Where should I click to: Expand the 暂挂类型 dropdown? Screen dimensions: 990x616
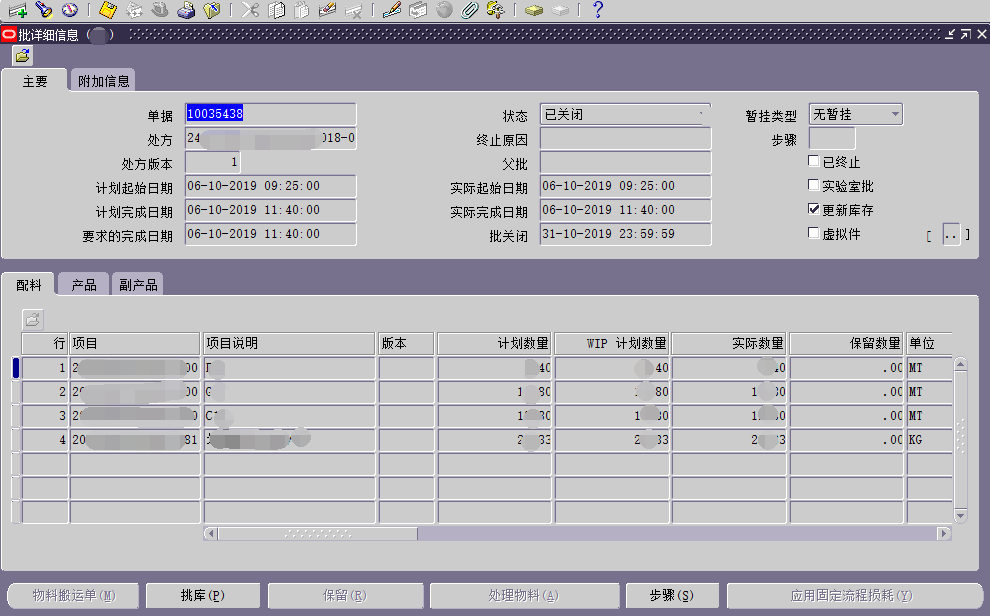(894, 114)
